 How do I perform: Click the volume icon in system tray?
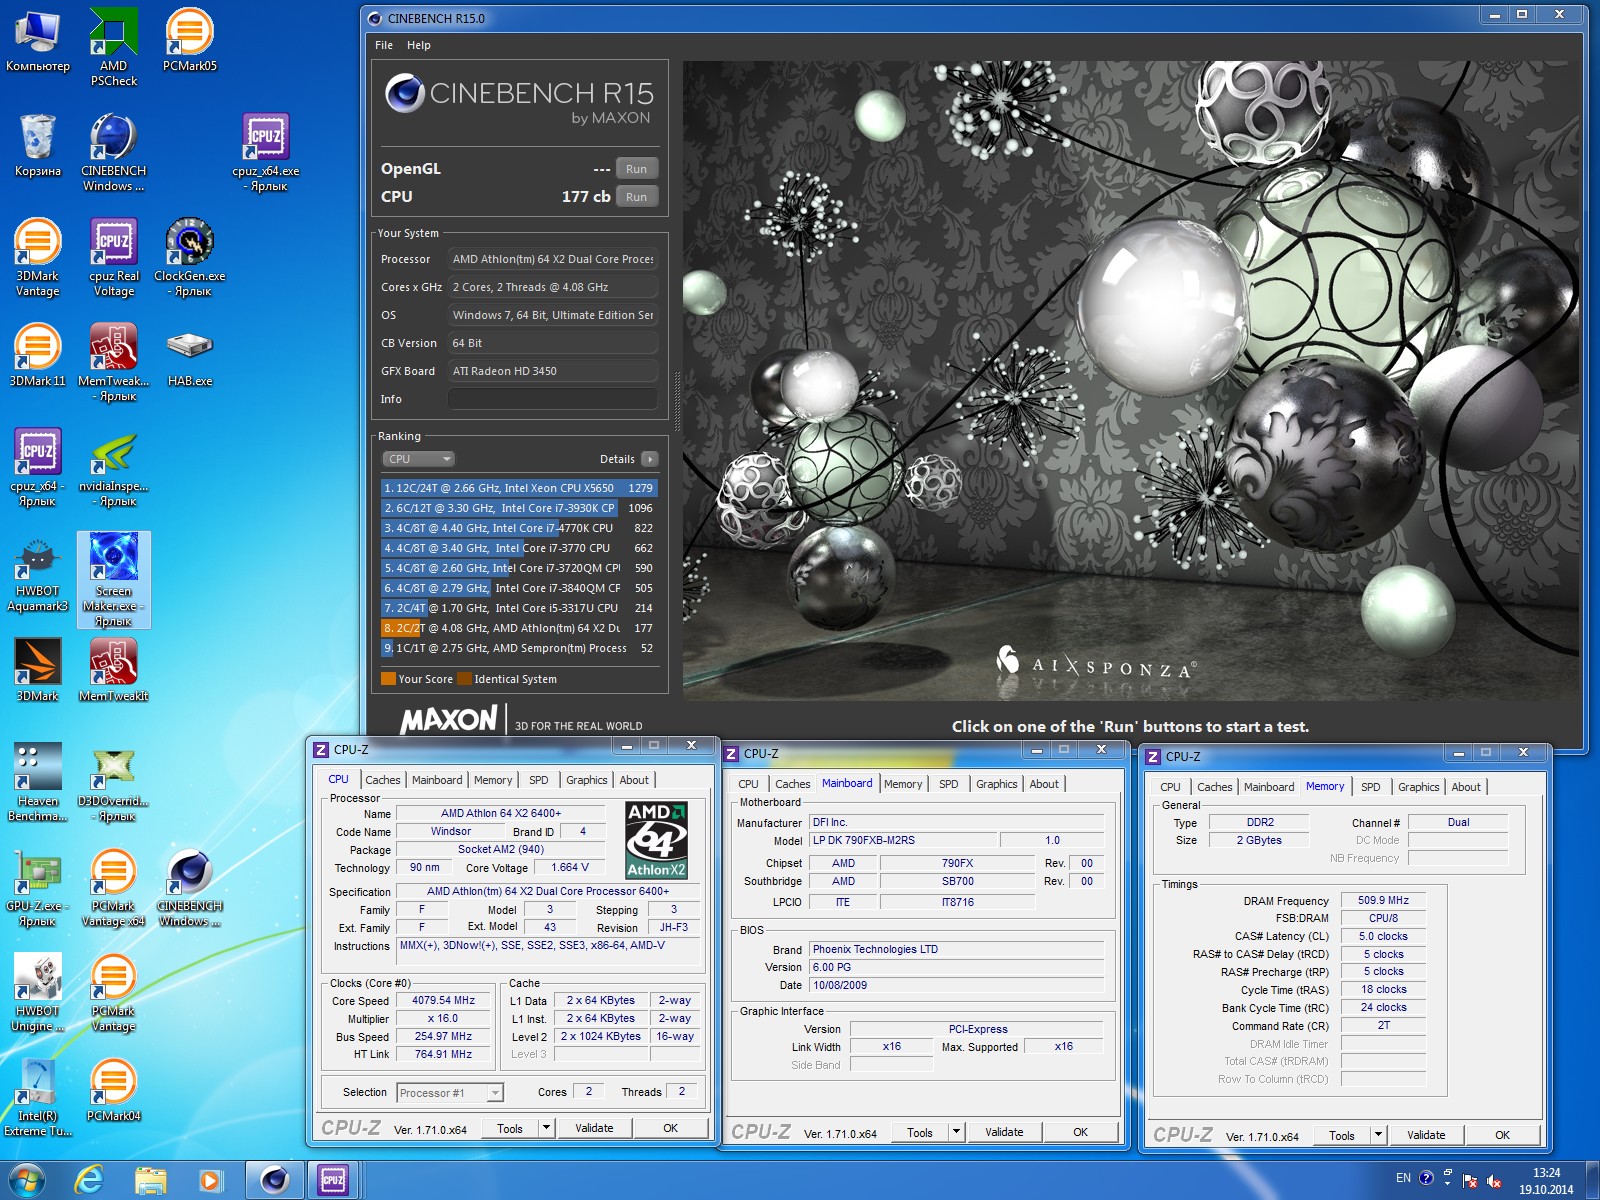(x=1494, y=1182)
